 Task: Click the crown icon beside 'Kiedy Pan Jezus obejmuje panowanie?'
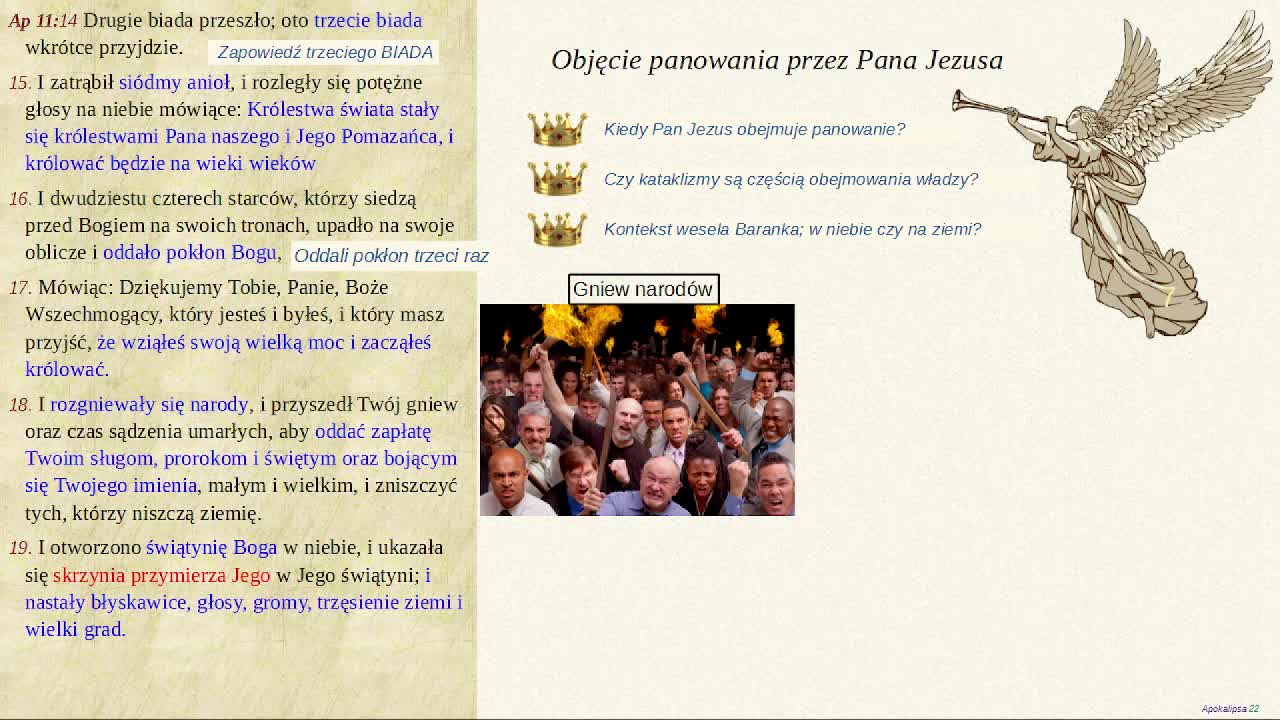(557, 129)
